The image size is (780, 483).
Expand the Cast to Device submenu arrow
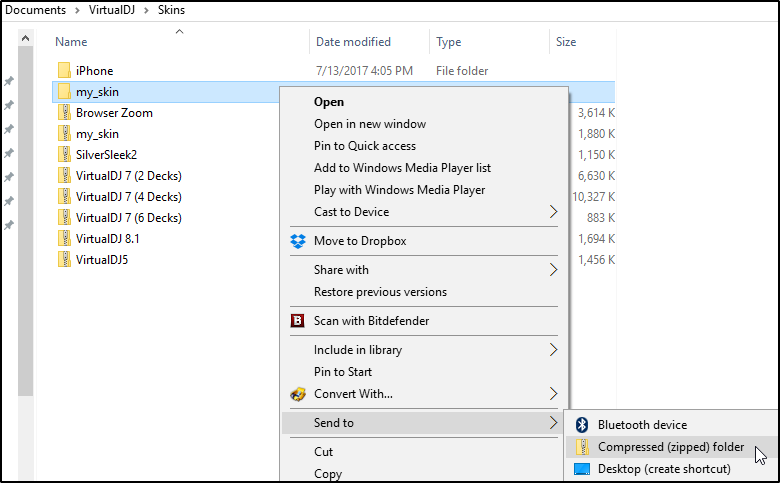click(x=553, y=211)
